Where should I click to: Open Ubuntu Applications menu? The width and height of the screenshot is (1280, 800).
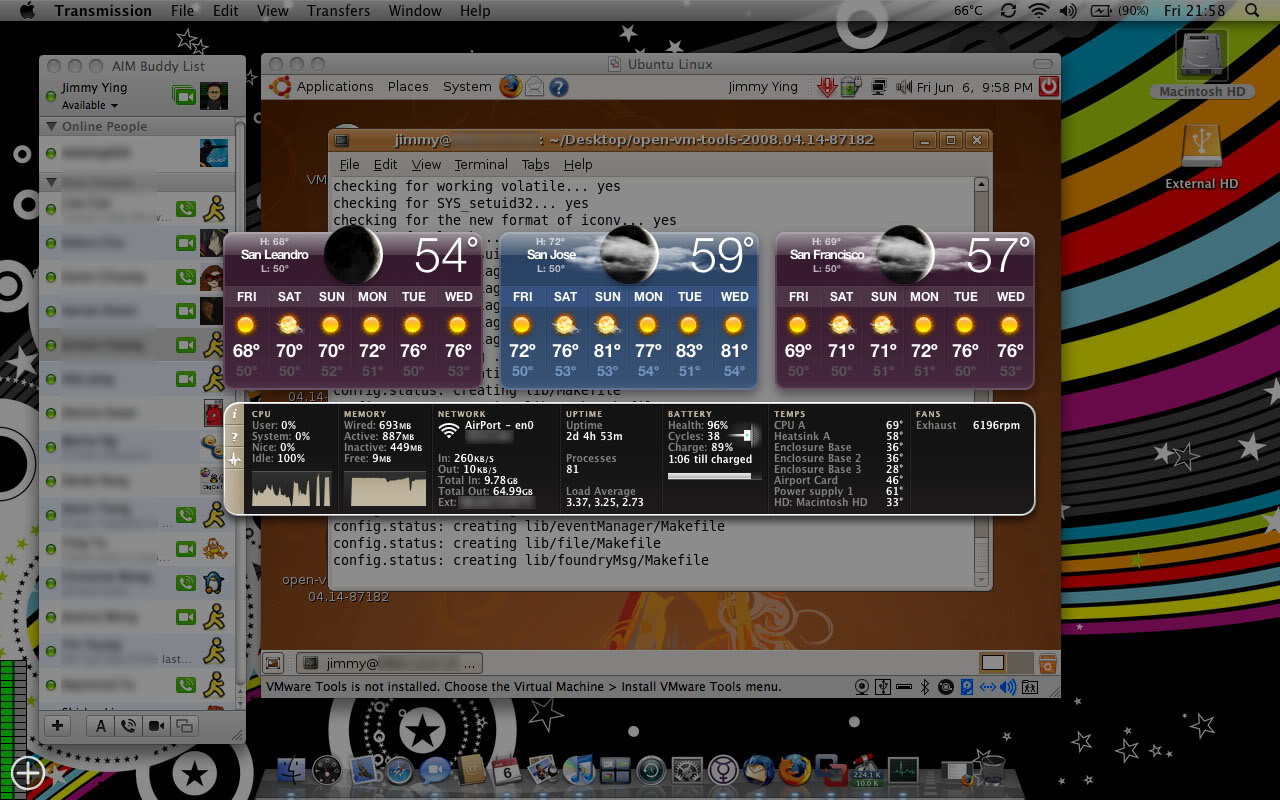pyautogui.click(x=335, y=87)
